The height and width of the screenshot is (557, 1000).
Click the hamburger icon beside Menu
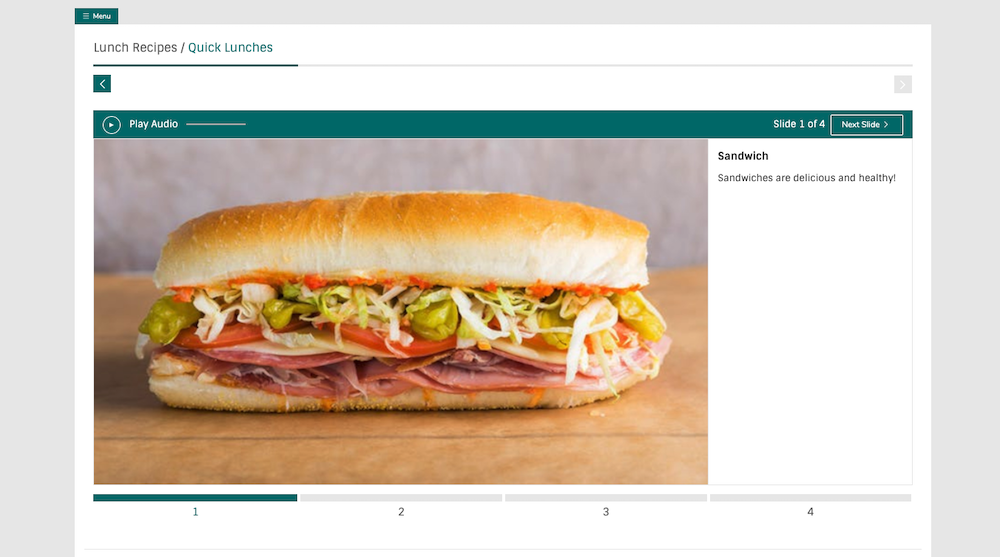[86, 16]
